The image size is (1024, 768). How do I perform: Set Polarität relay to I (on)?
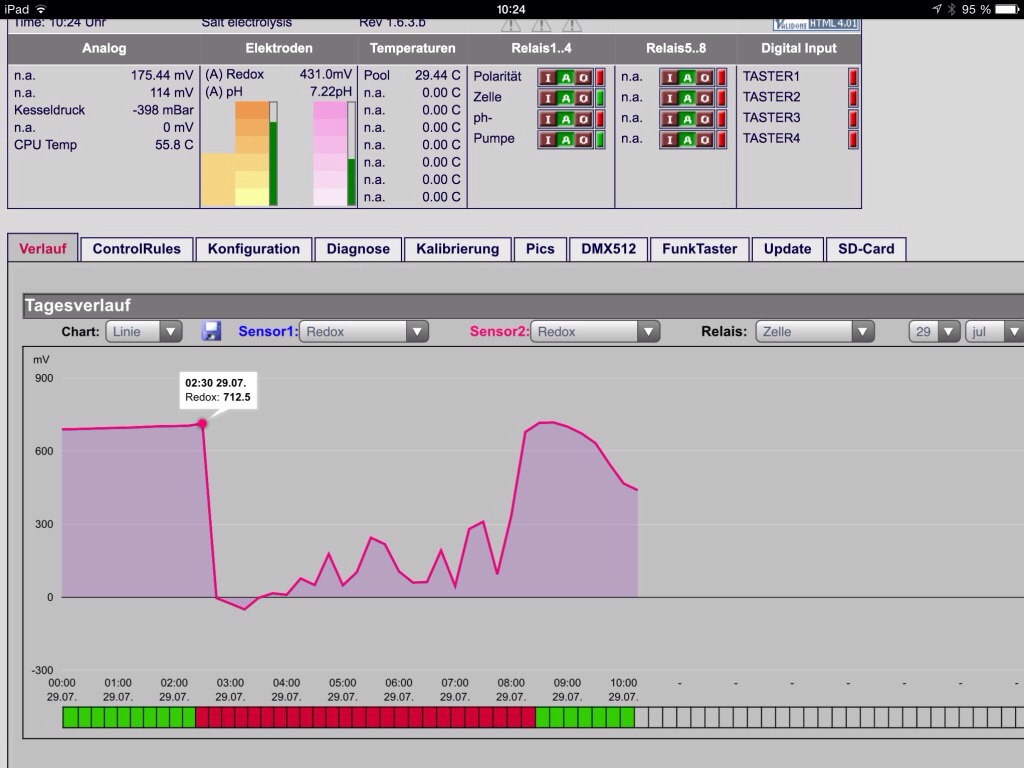[548, 77]
